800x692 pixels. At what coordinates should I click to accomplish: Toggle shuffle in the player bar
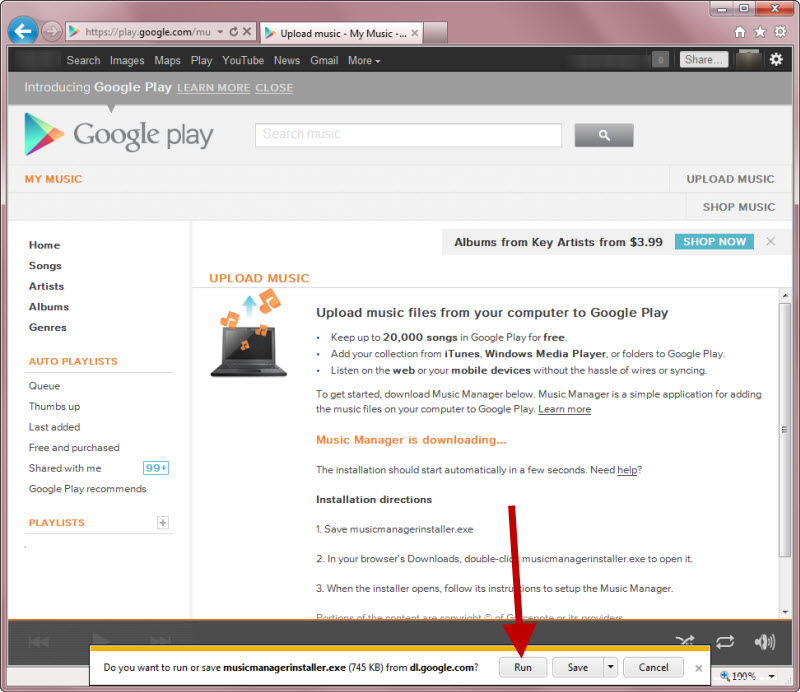(685, 641)
